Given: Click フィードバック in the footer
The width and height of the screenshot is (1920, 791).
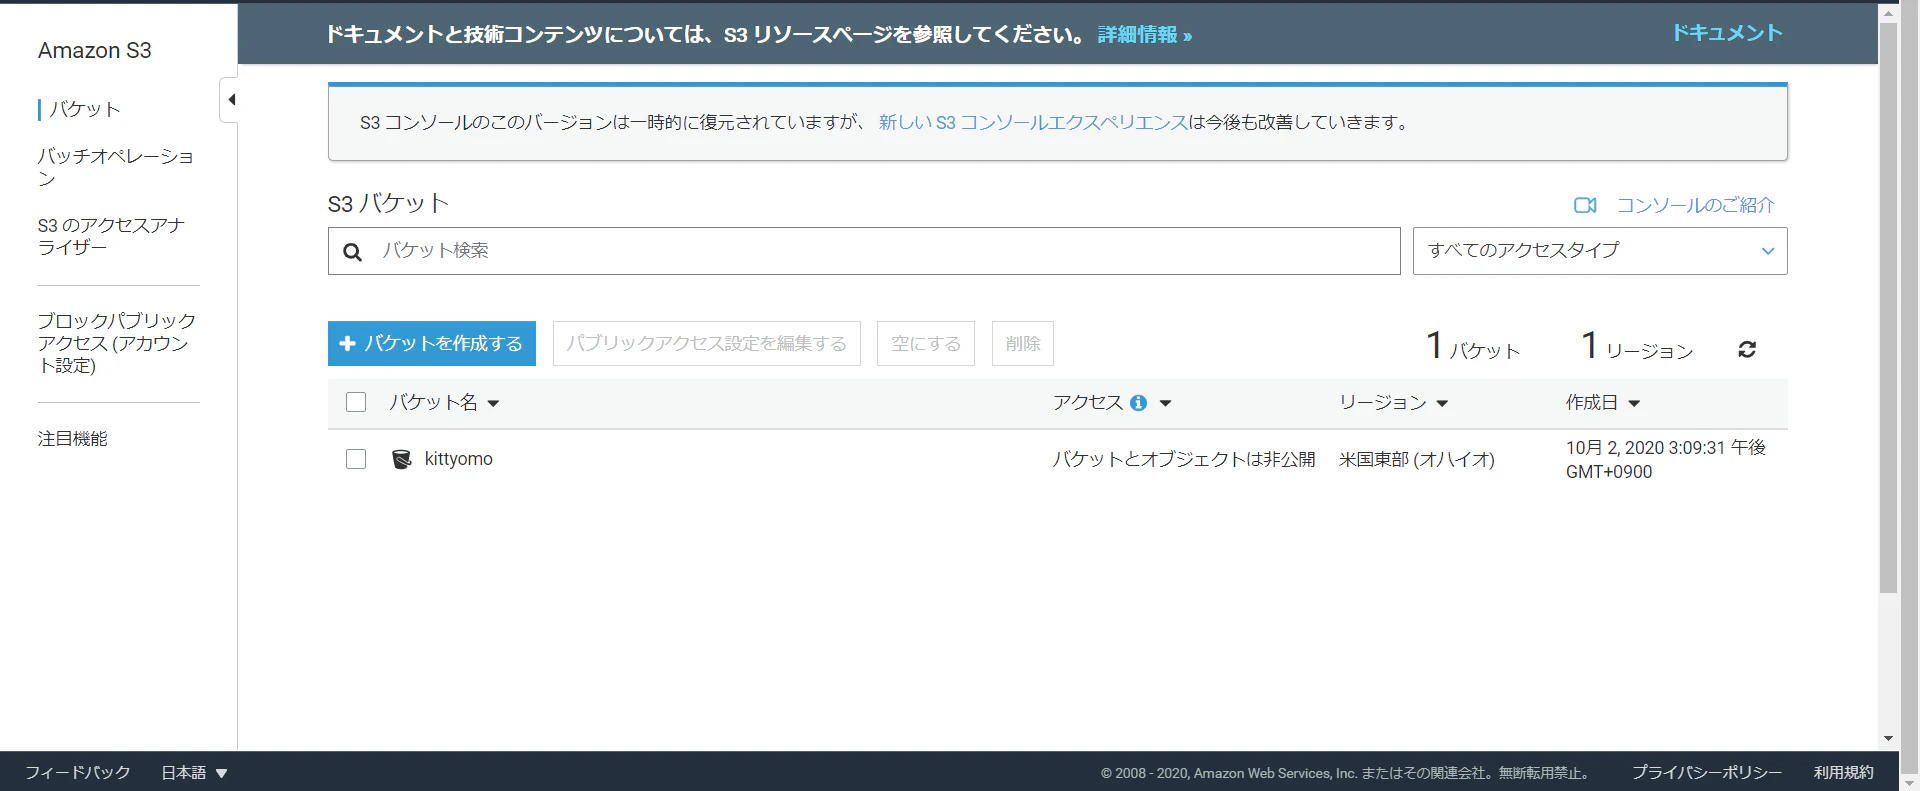Looking at the screenshot, I should (x=78, y=772).
